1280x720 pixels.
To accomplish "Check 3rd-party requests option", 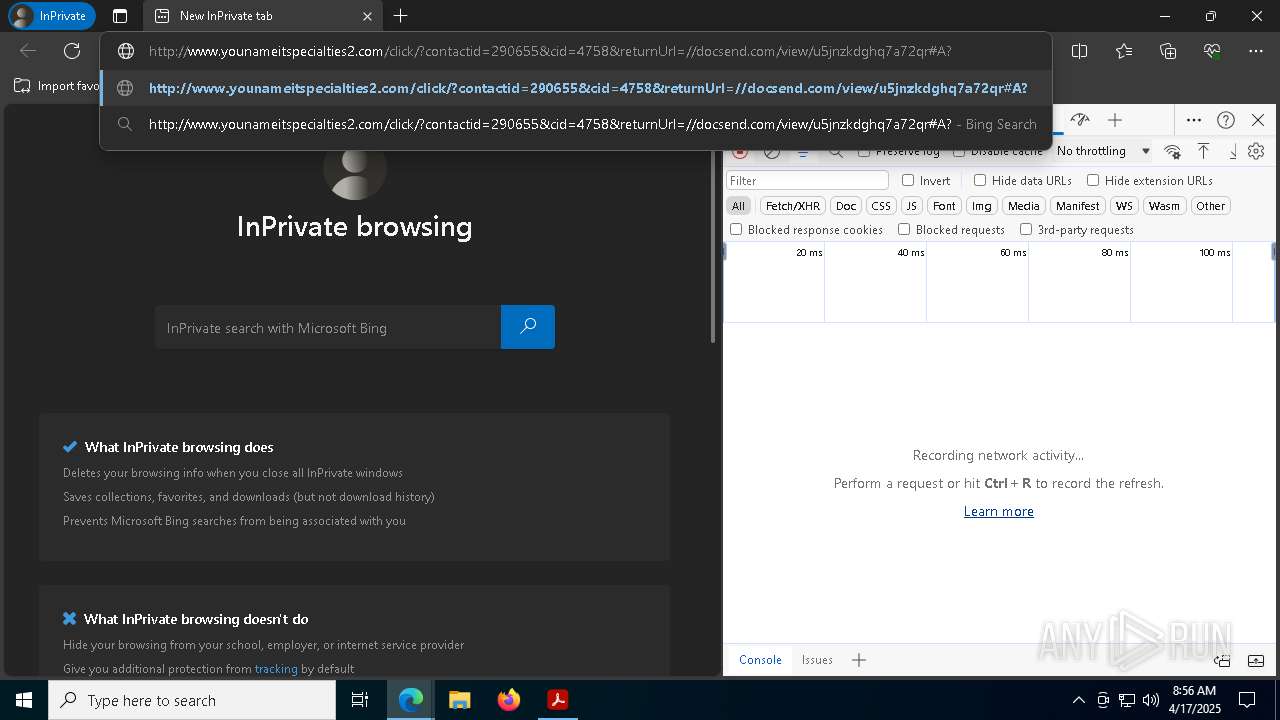I will point(1026,230).
